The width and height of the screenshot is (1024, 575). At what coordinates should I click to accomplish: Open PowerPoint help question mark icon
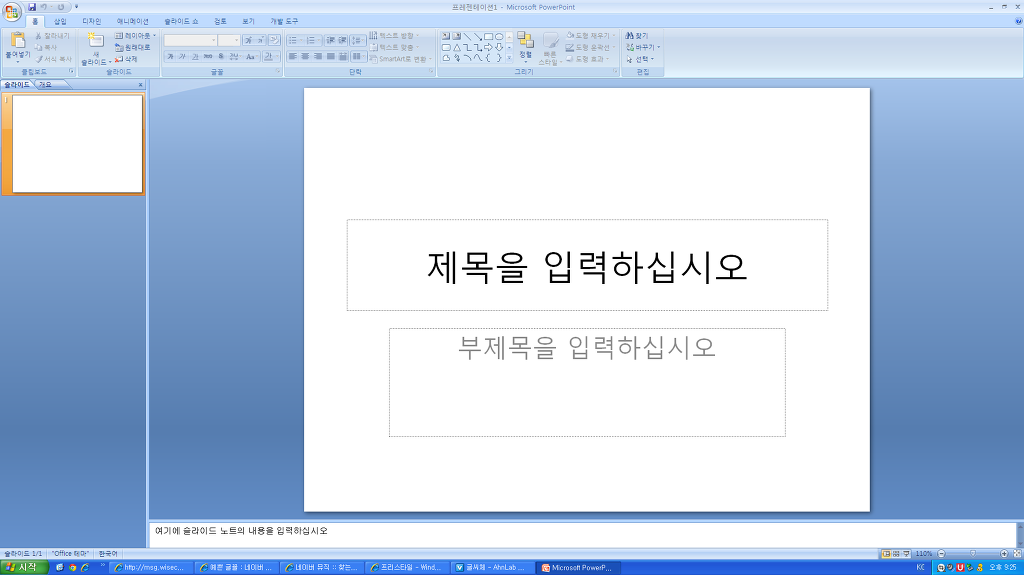pyautogui.click(x=1017, y=21)
